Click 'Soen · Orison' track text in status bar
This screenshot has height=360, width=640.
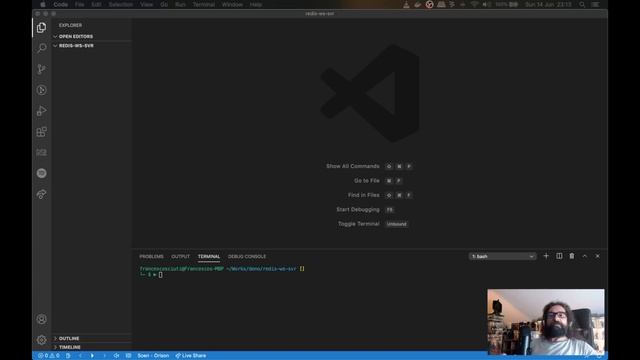point(153,356)
